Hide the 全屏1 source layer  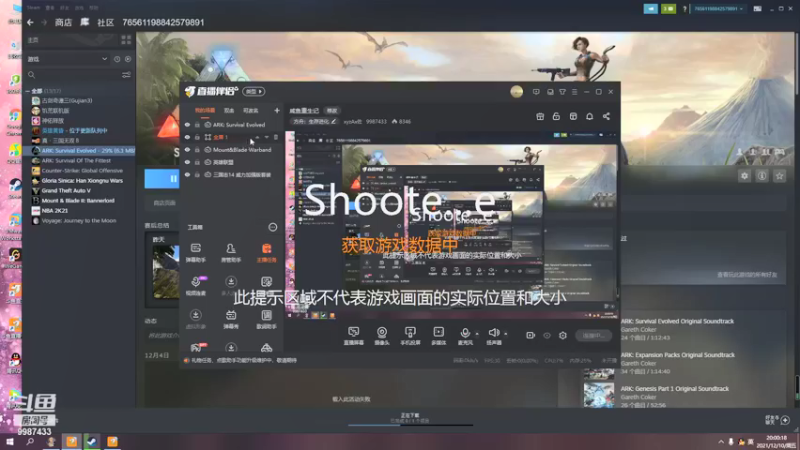187,137
